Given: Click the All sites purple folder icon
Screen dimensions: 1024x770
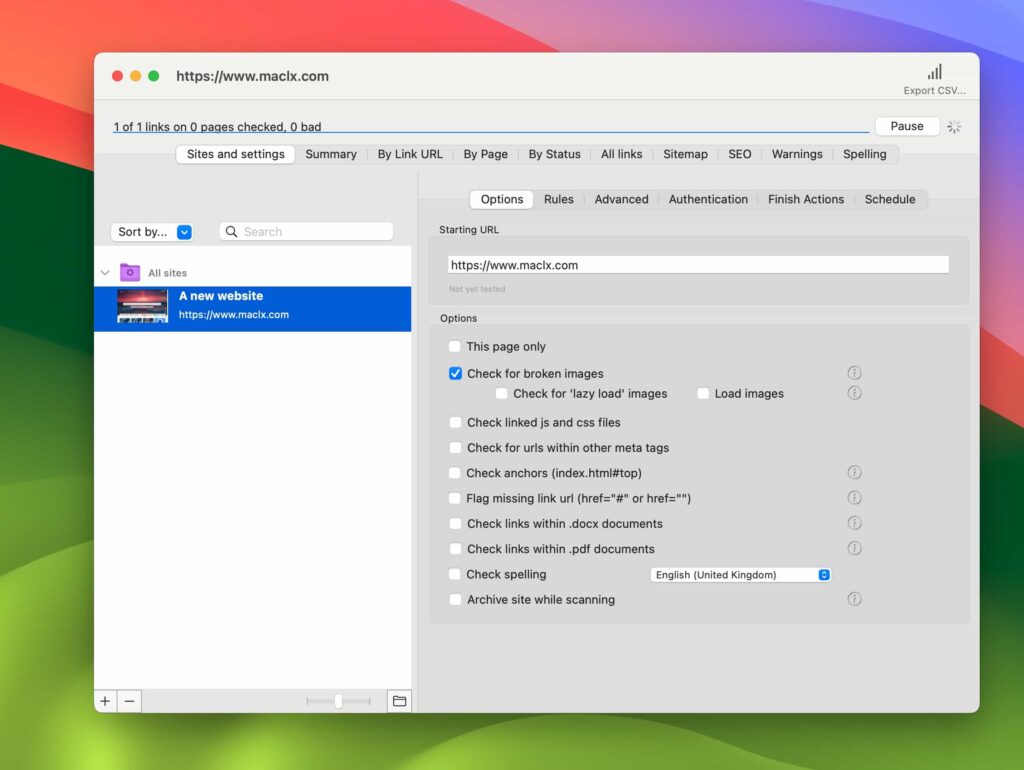Looking at the screenshot, I should tap(129, 271).
